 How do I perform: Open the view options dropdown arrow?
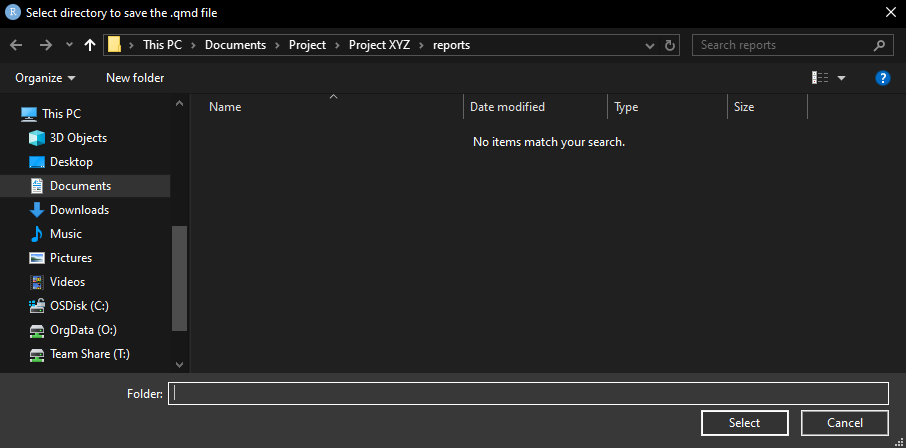841,78
